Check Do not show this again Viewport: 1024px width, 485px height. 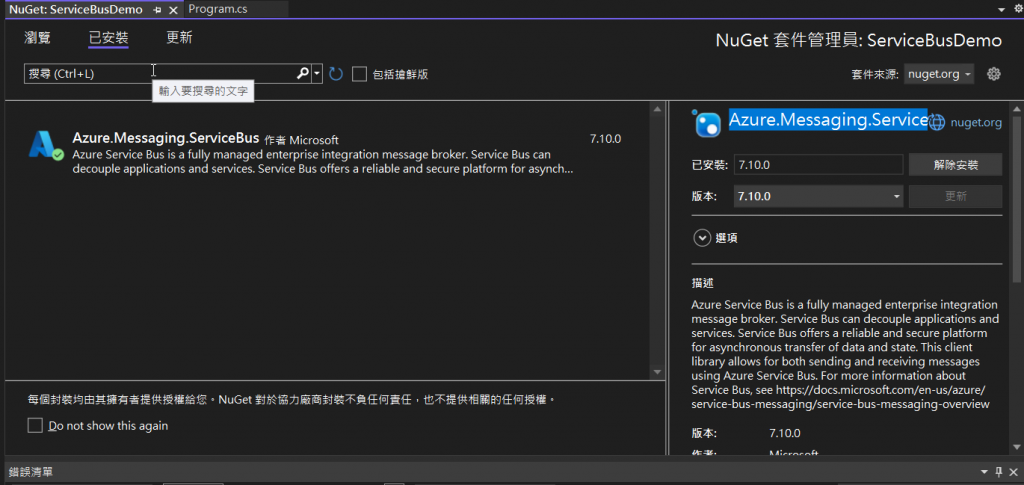pos(35,426)
